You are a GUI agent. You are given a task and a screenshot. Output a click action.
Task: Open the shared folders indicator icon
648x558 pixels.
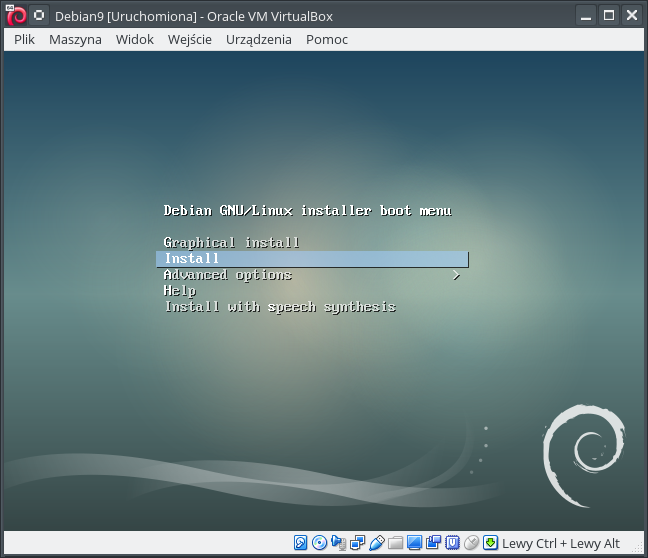[396, 543]
